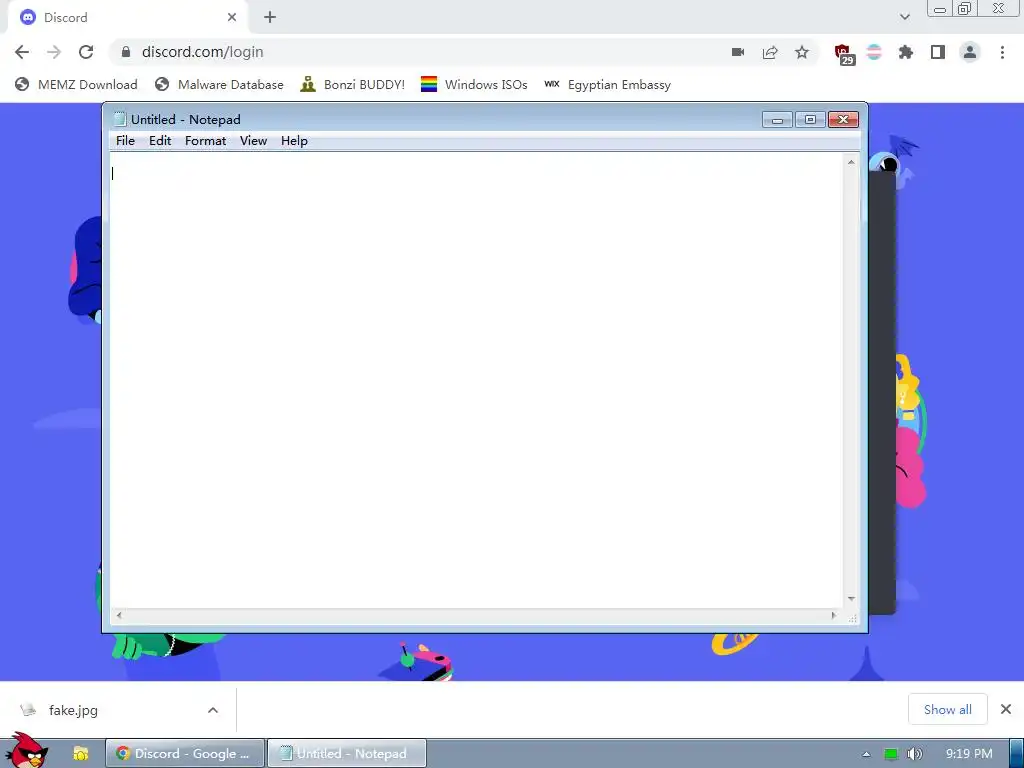Viewport: 1024px width, 768px height.
Task: Open Notepad Format menu
Action: click(x=206, y=141)
